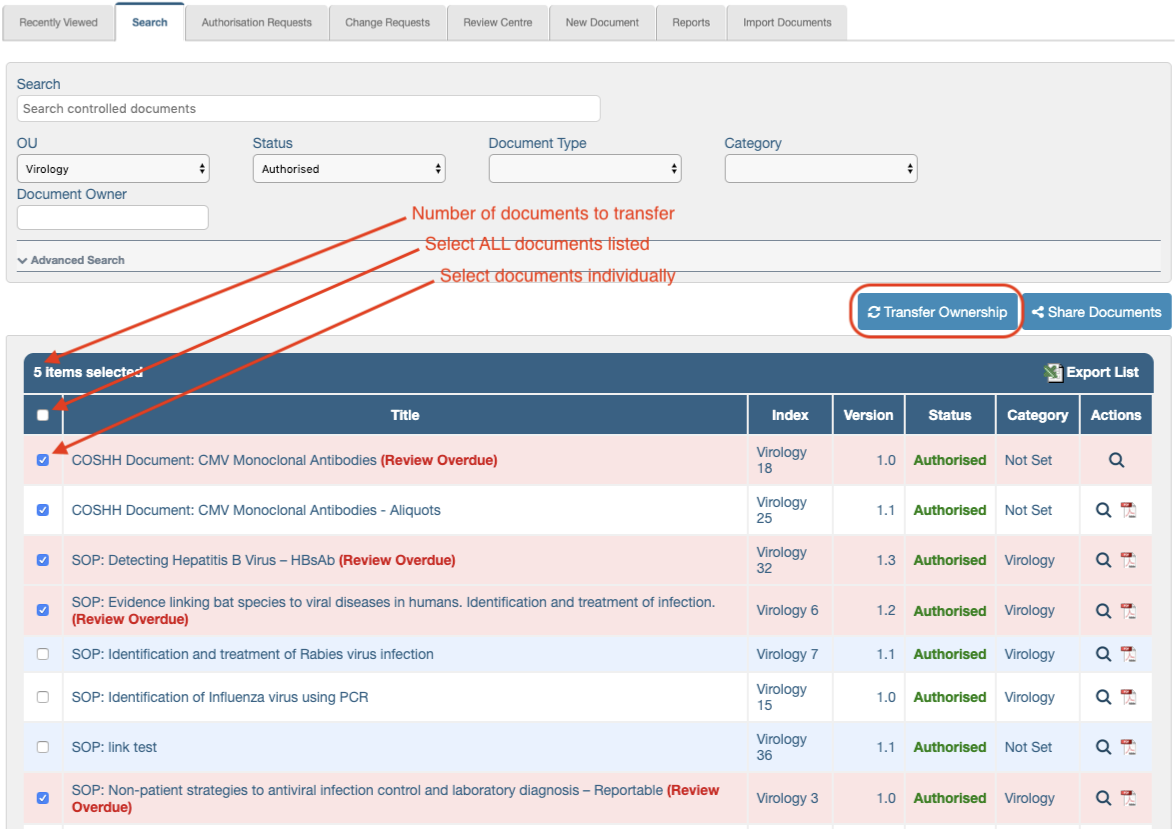Open PDF for Influenza virus PCR SOP

pyautogui.click(x=1128, y=697)
